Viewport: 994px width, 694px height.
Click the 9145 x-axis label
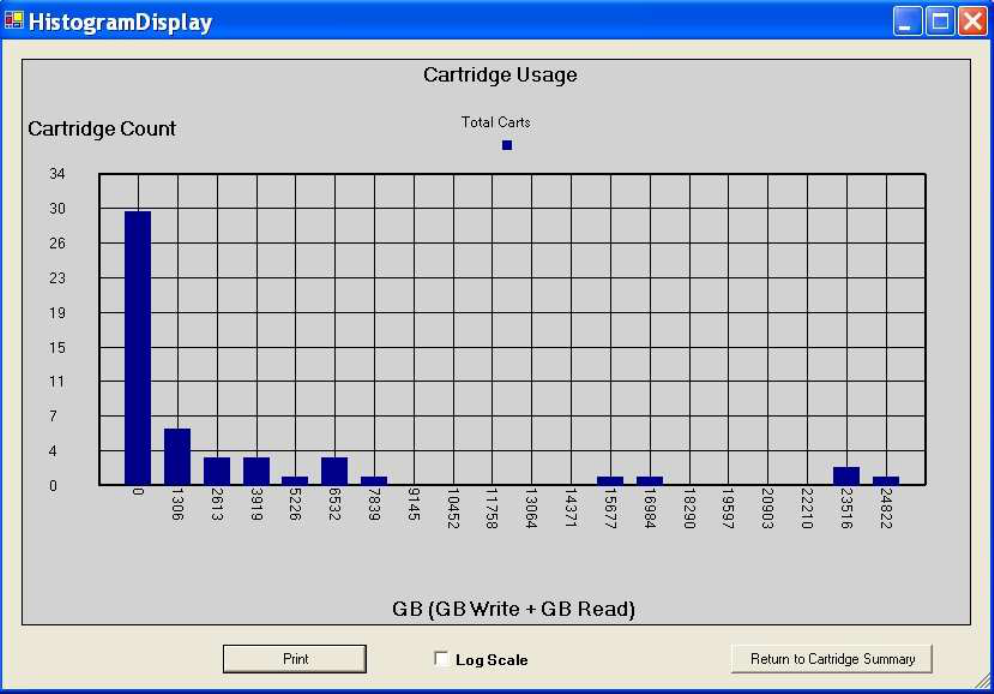(414, 504)
